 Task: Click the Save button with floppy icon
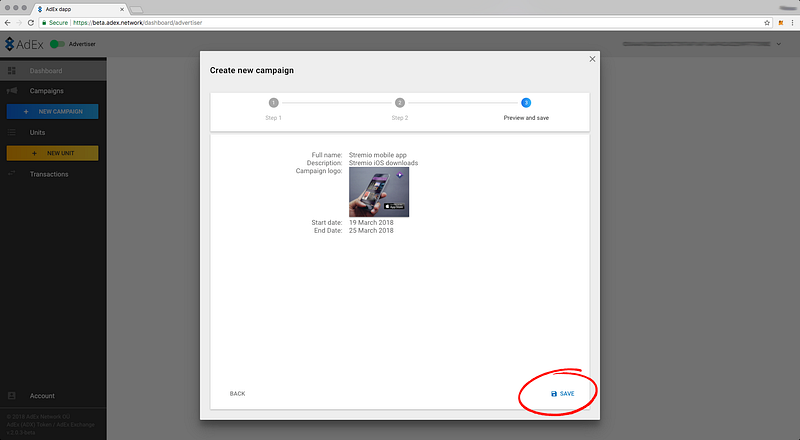[562, 394]
